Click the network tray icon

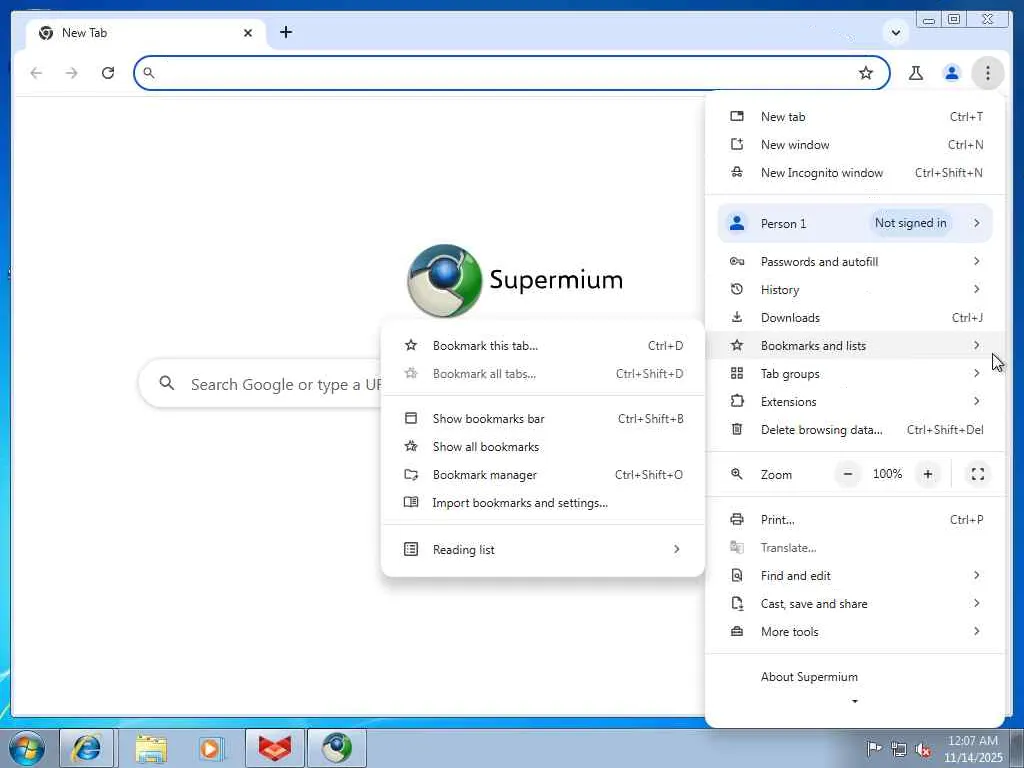tap(899, 750)
